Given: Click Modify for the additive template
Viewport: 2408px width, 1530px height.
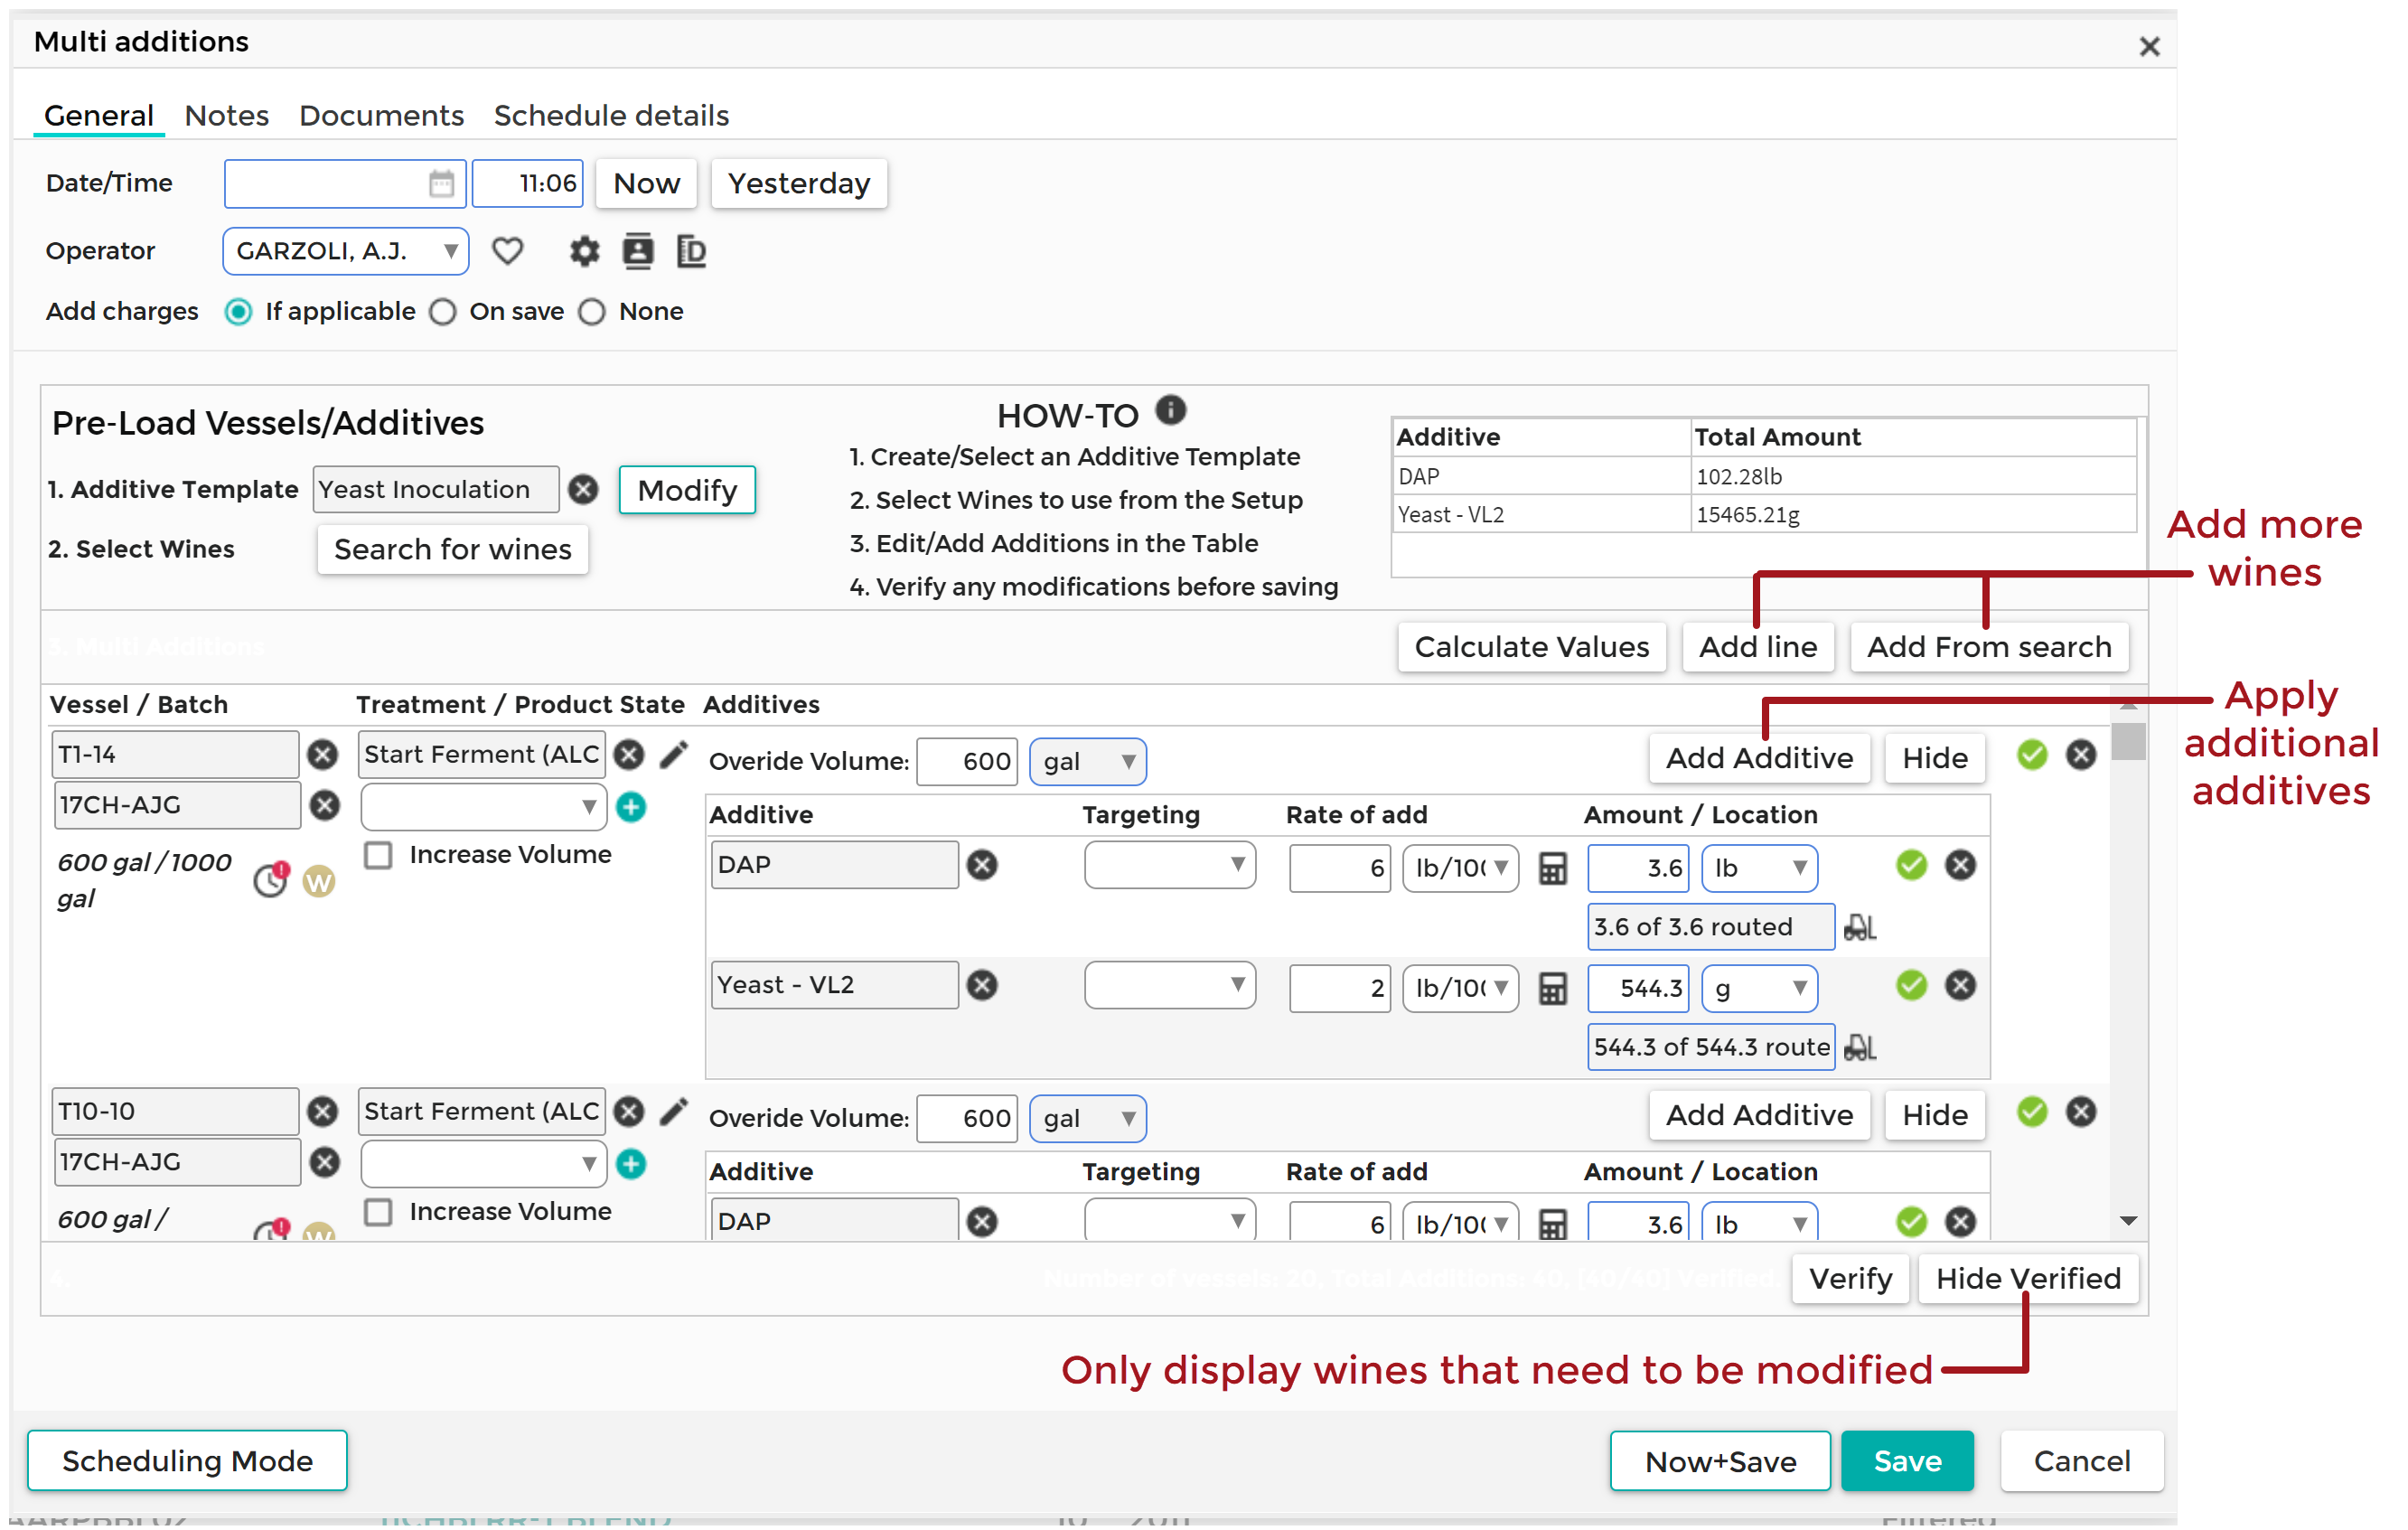Looking at the screenshot, I should tap(688, 490).
